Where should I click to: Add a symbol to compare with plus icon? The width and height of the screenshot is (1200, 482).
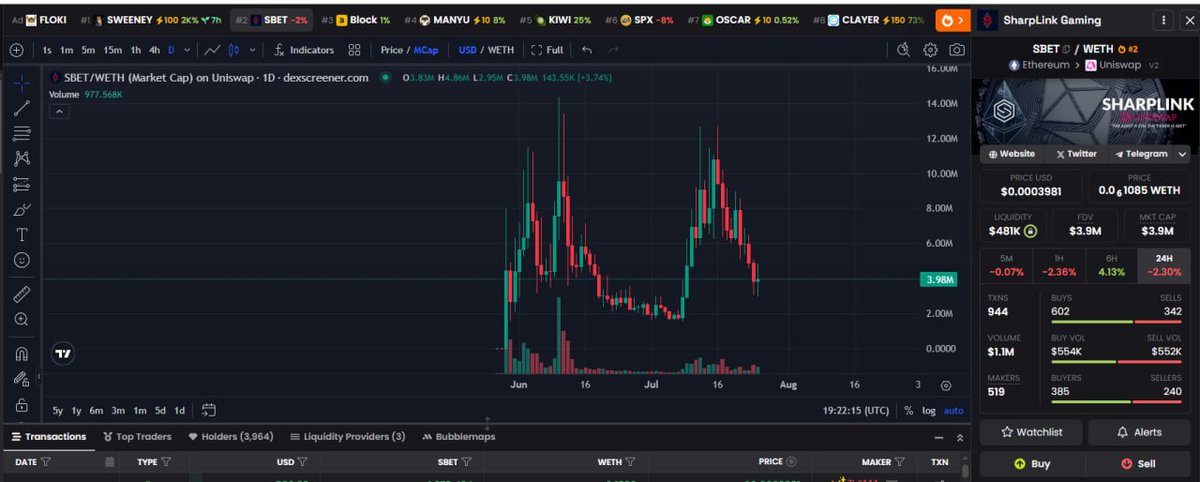[x=16, y=50]
